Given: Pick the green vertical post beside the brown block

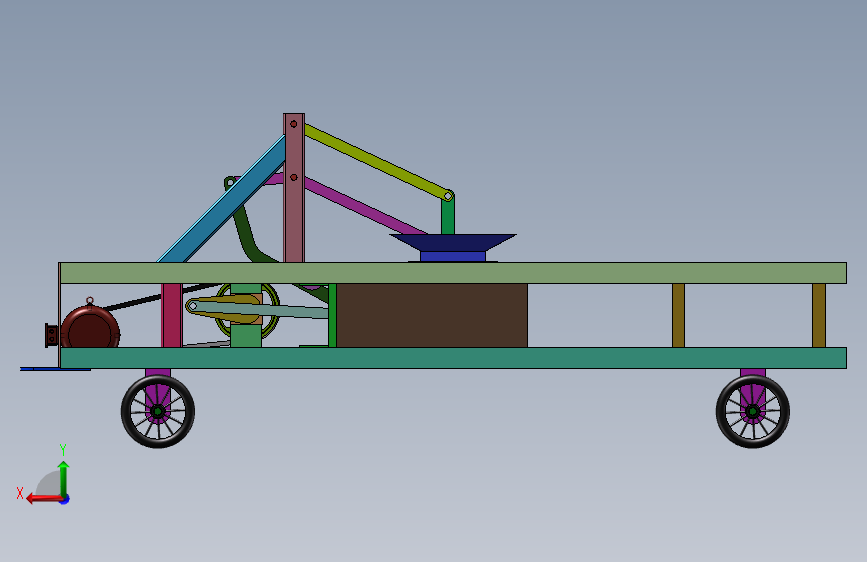Looking at the screenshot, I should click(x=332, y=316).
